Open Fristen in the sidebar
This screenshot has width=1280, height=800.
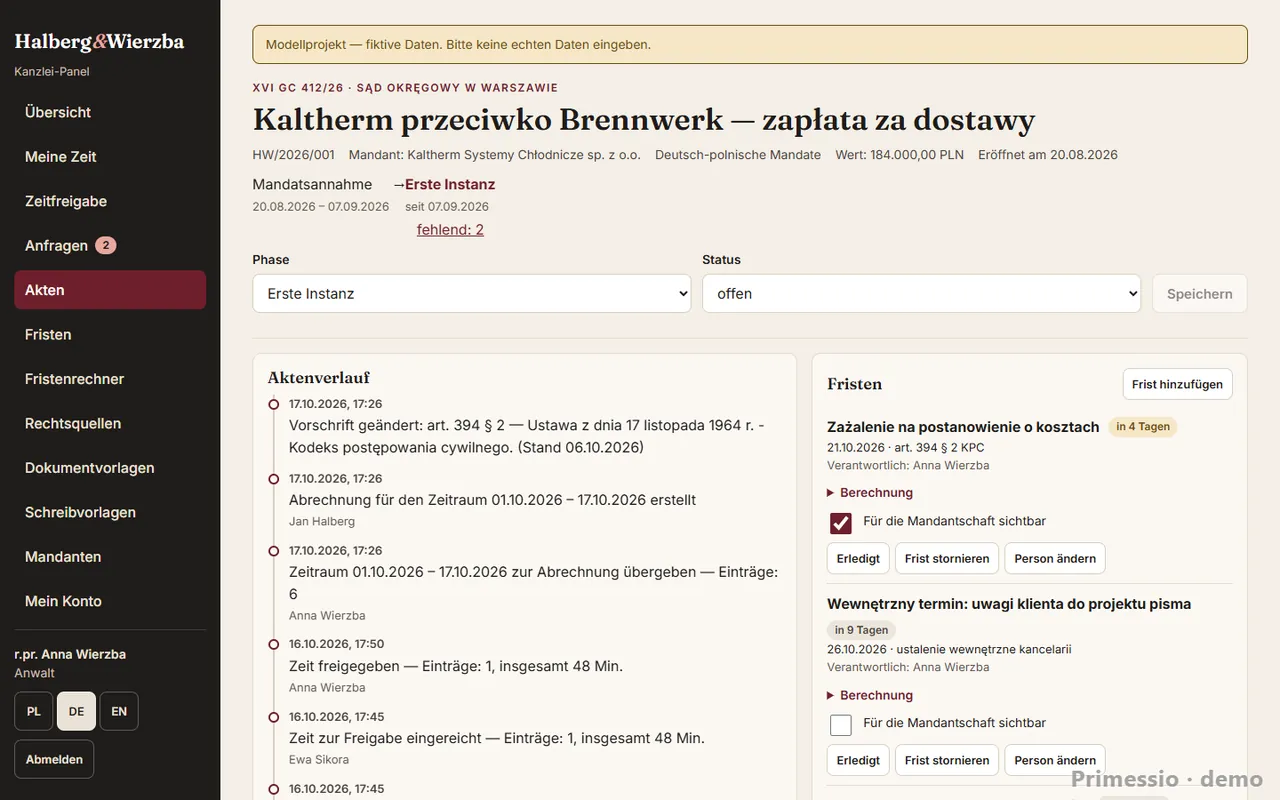[110, 335]
